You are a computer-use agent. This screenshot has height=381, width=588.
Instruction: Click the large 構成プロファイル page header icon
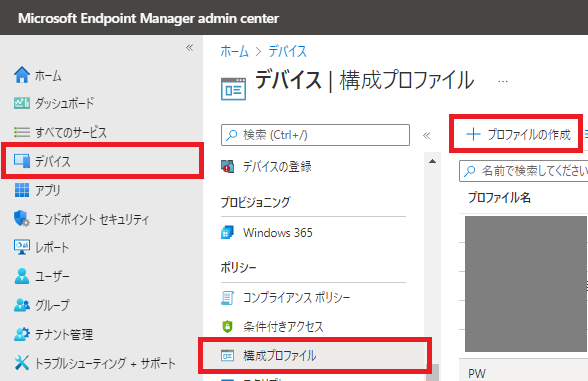[234, 89]
